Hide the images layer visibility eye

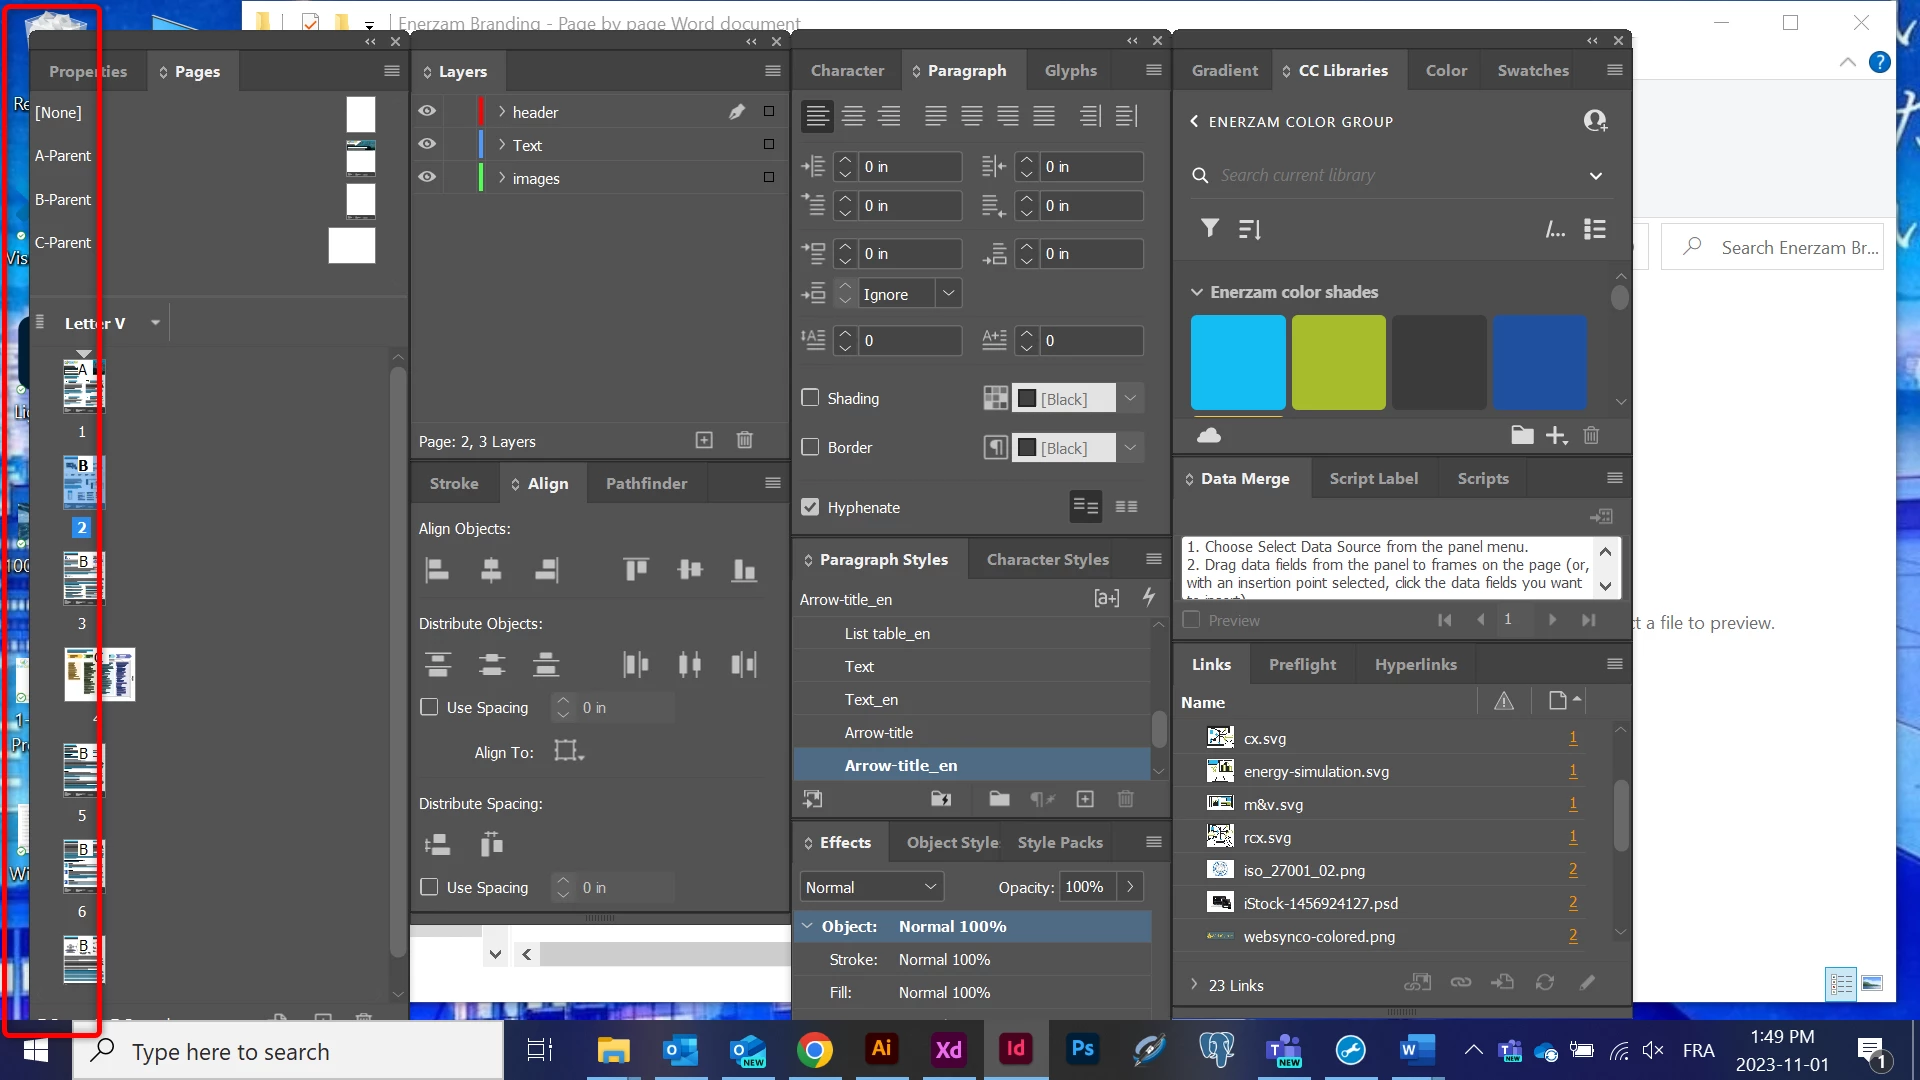click(427, 178)
